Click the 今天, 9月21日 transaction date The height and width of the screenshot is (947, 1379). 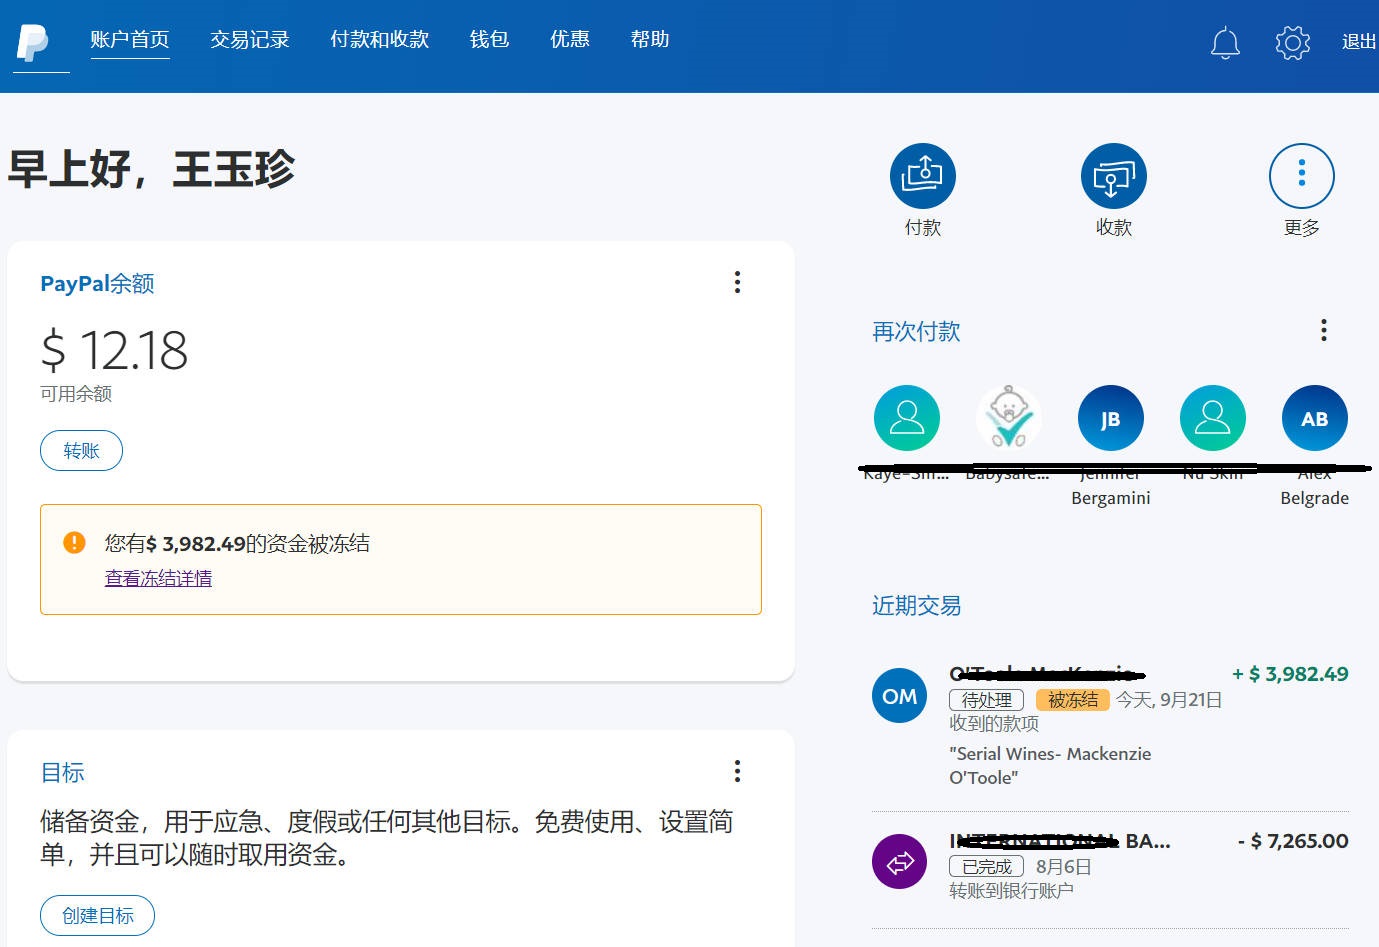click(x=1169, y=700)
